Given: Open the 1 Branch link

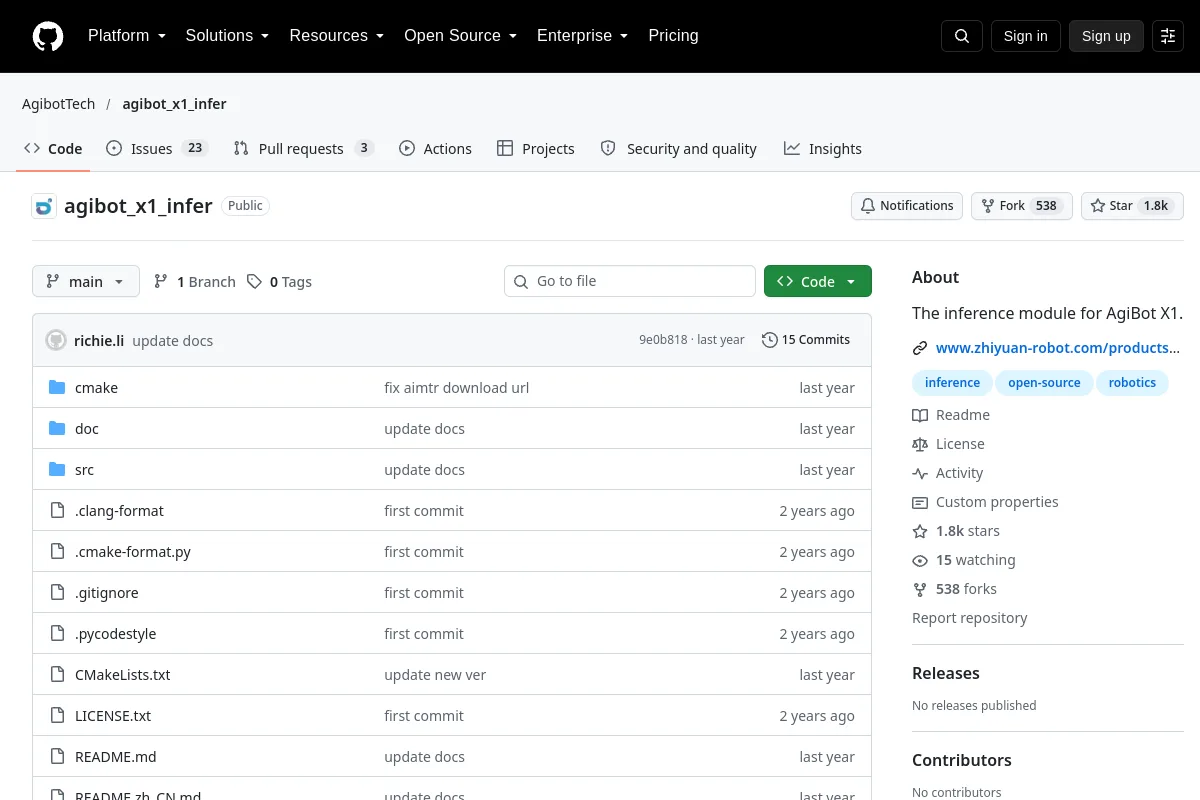Looking at the screenshot, I should [195, 281].
